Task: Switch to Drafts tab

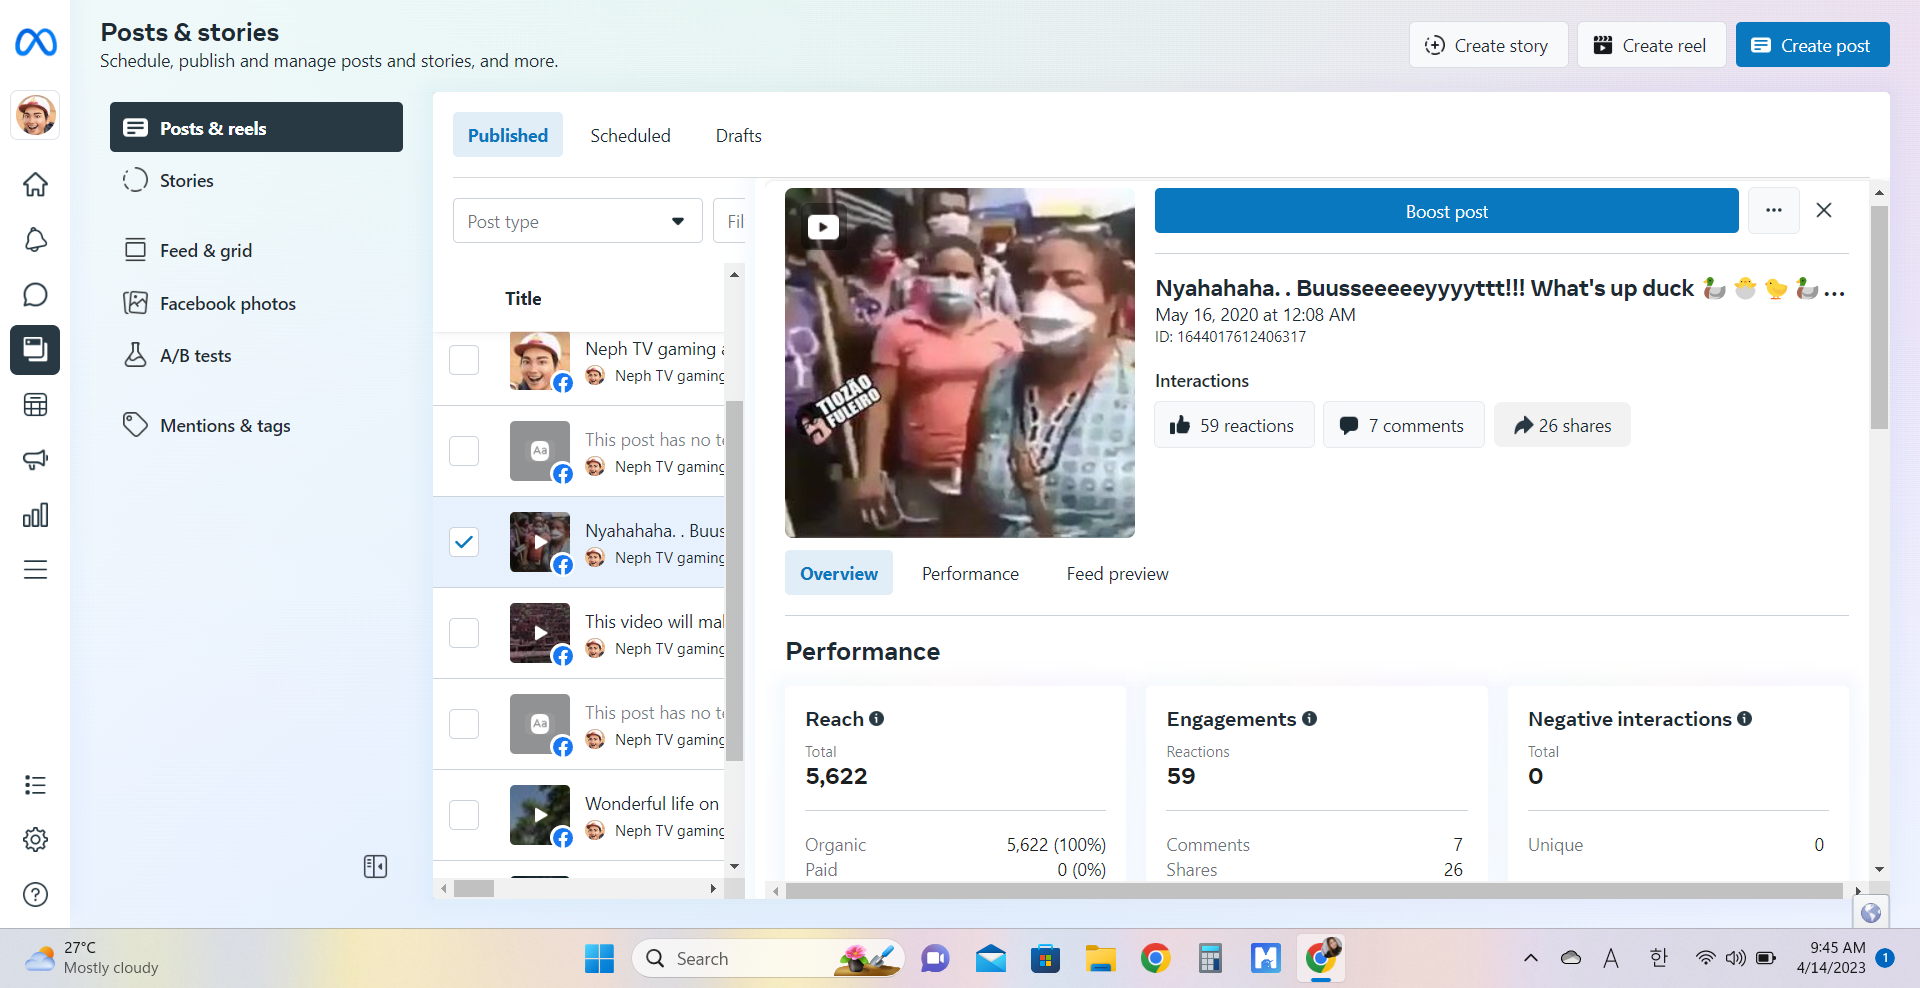Action: (x=738, y=135)
